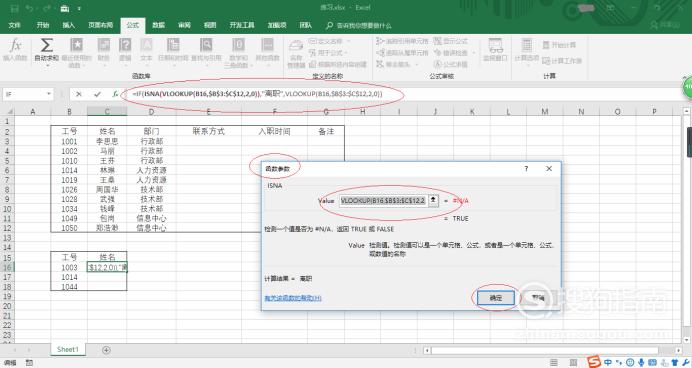
Task: Open the Review tab
Action: [184, 25]
